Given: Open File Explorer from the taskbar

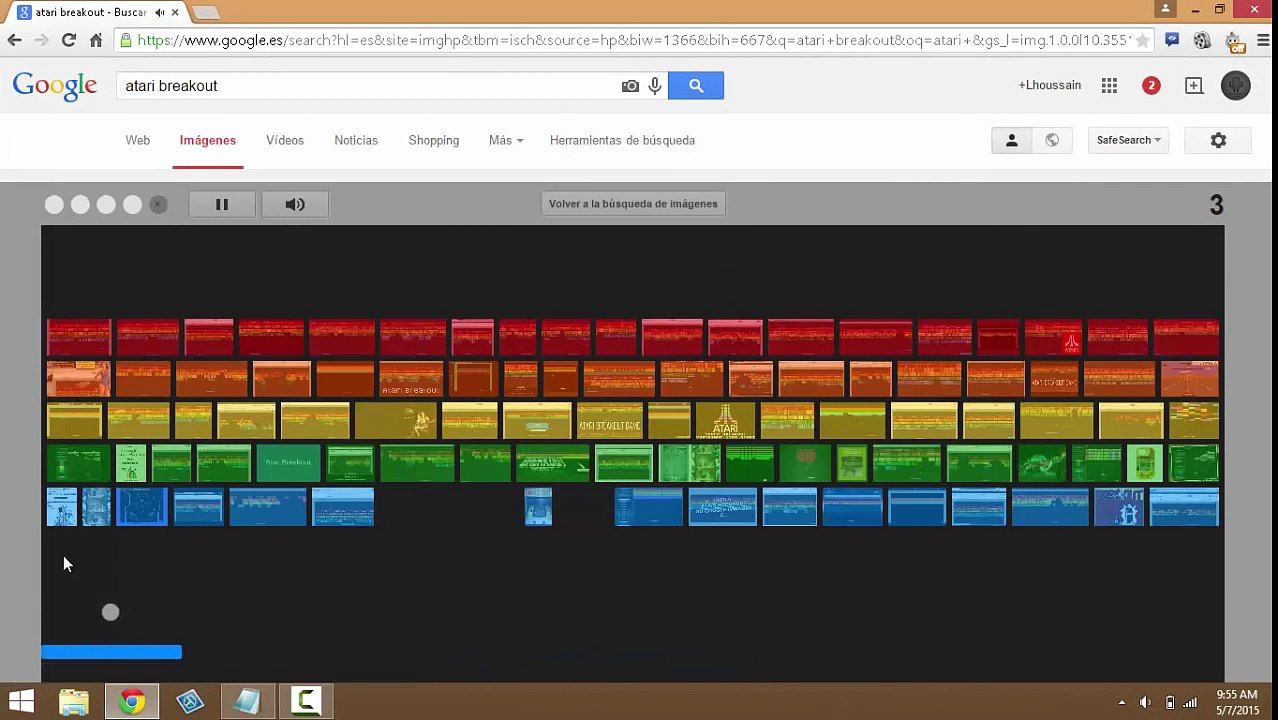Looking at the screenshot, I should pyautogui.click(x=74, y=701).
